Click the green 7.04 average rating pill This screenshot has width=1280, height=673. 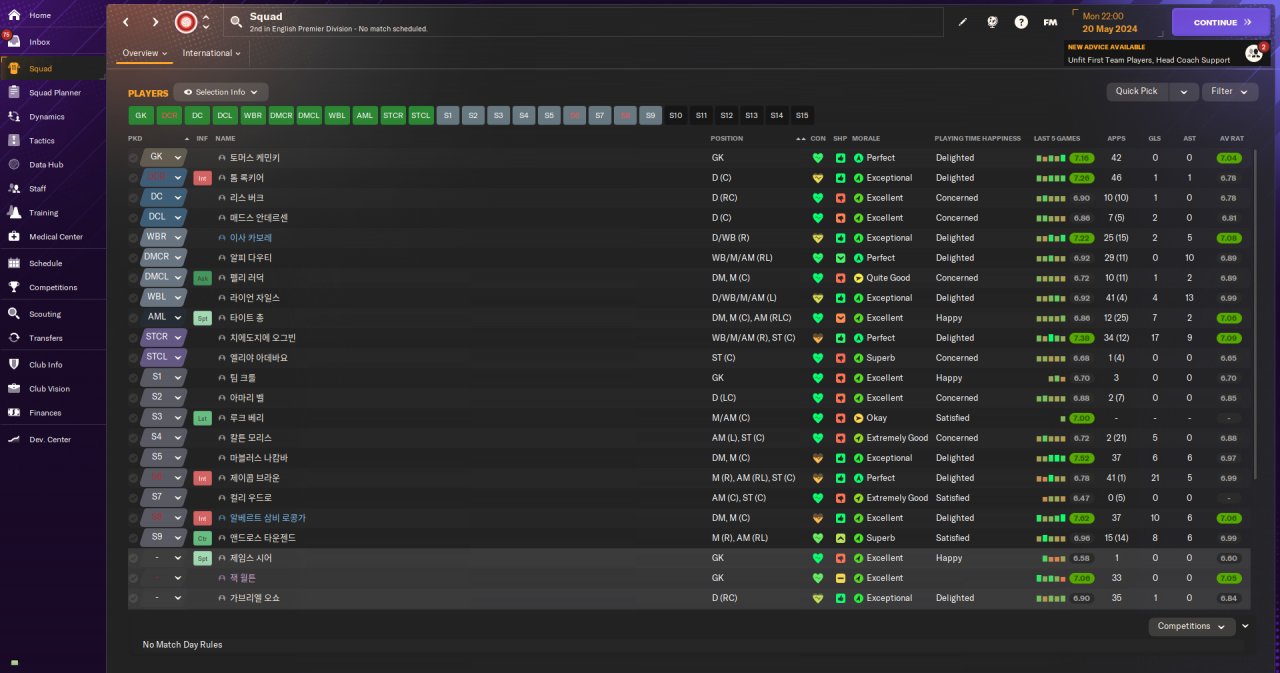[x=1230, y=158]
